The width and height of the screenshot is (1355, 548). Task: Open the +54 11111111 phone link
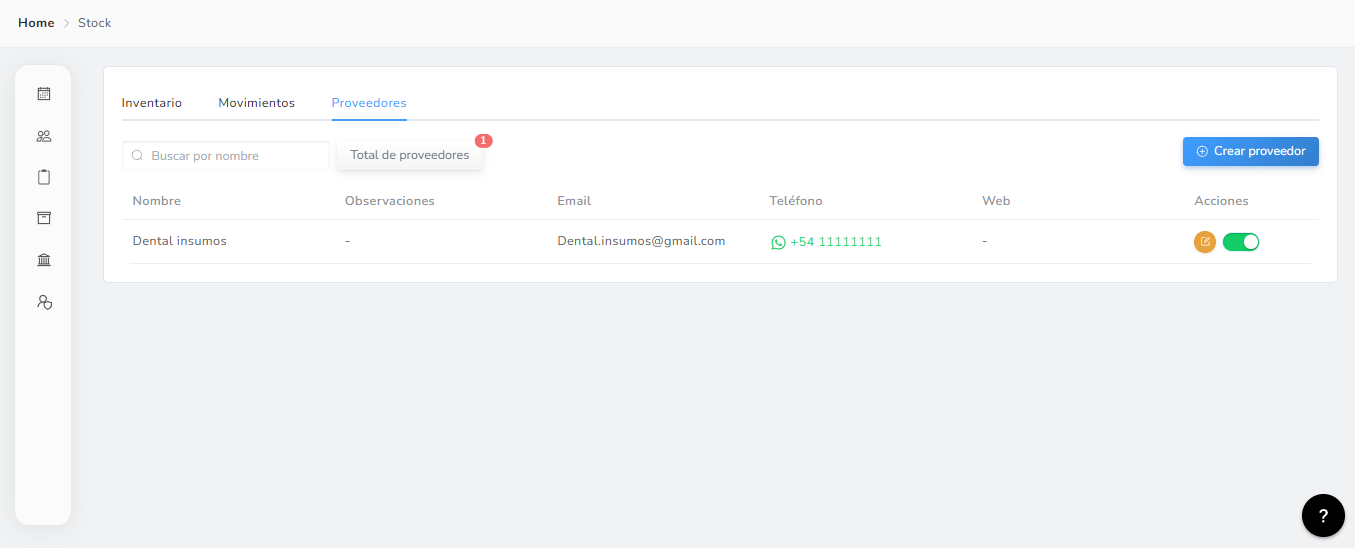[x=836, y=242]
